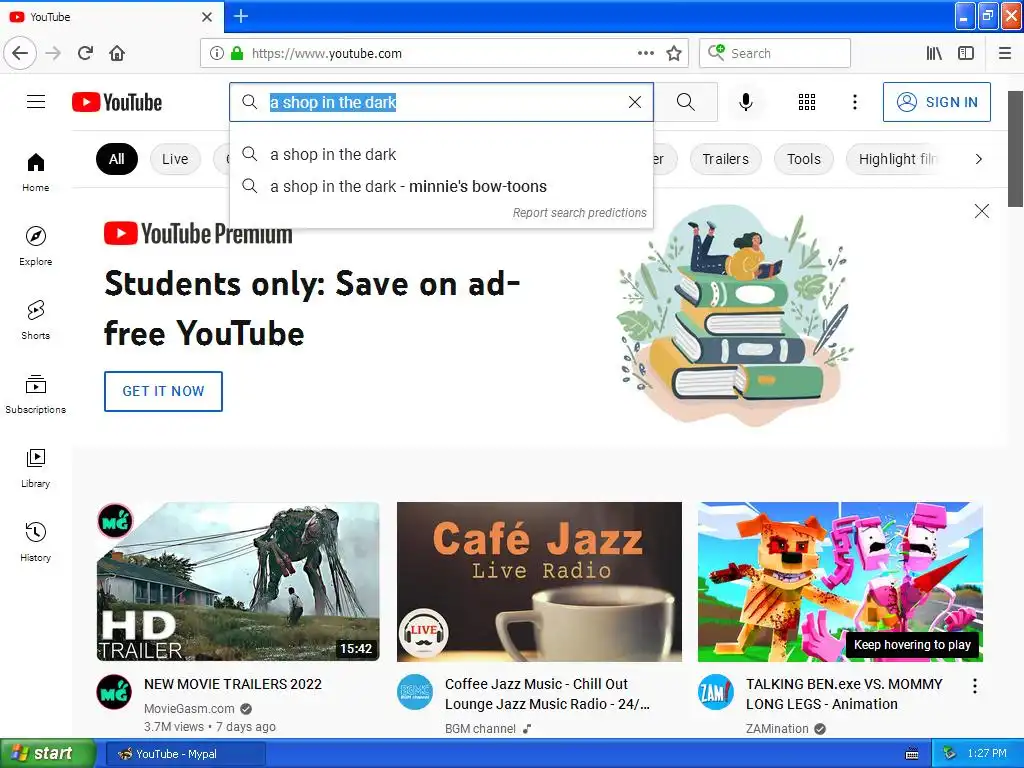The height and width of the screenshot is (768, 1024).
Task: Open the YouTube apps grid
Action: click(807, 102)
